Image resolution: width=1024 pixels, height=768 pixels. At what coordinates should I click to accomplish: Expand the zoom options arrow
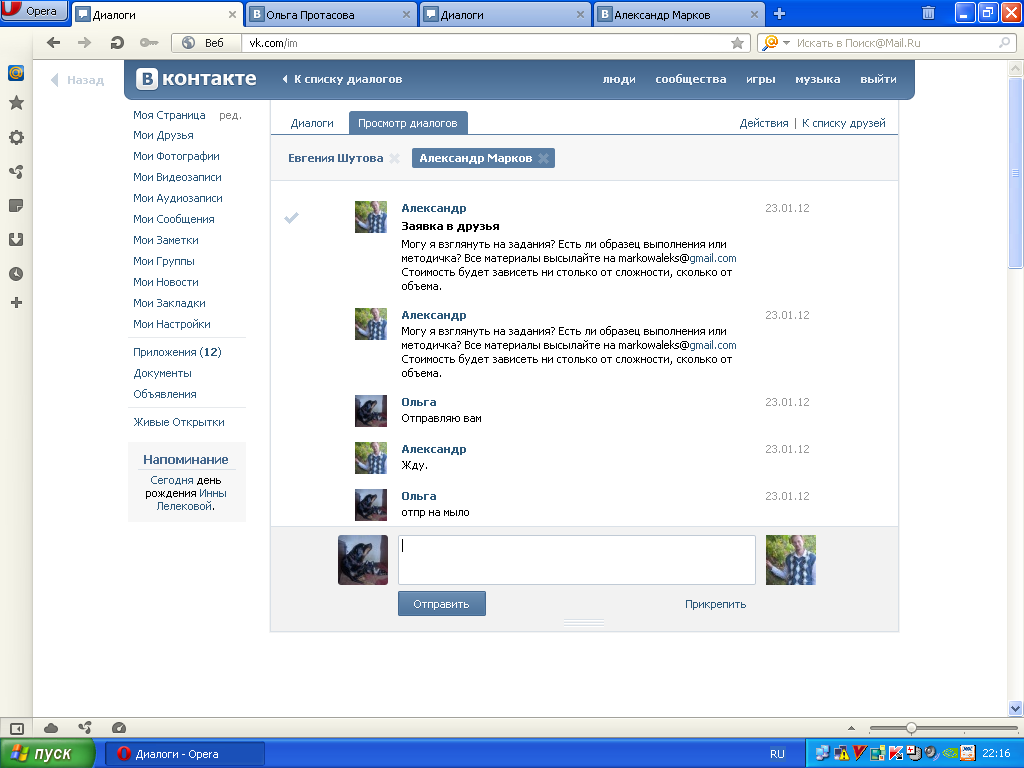[851, 728]
